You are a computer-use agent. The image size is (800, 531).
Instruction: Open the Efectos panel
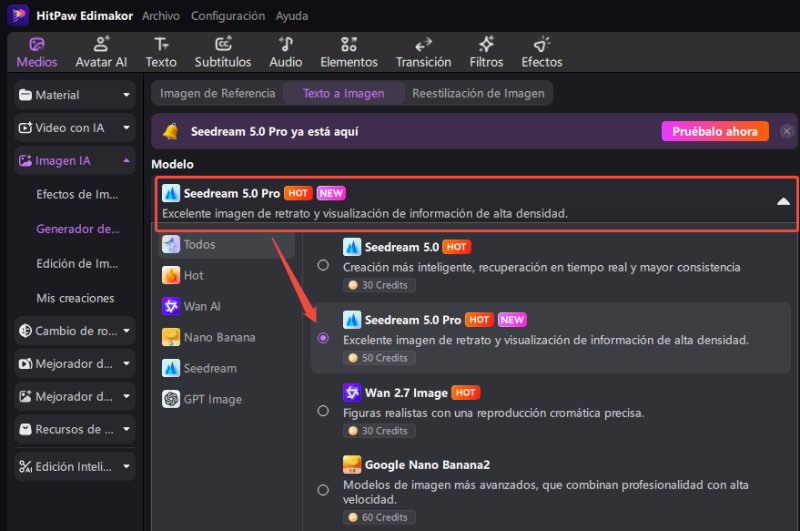coord(542,53)
